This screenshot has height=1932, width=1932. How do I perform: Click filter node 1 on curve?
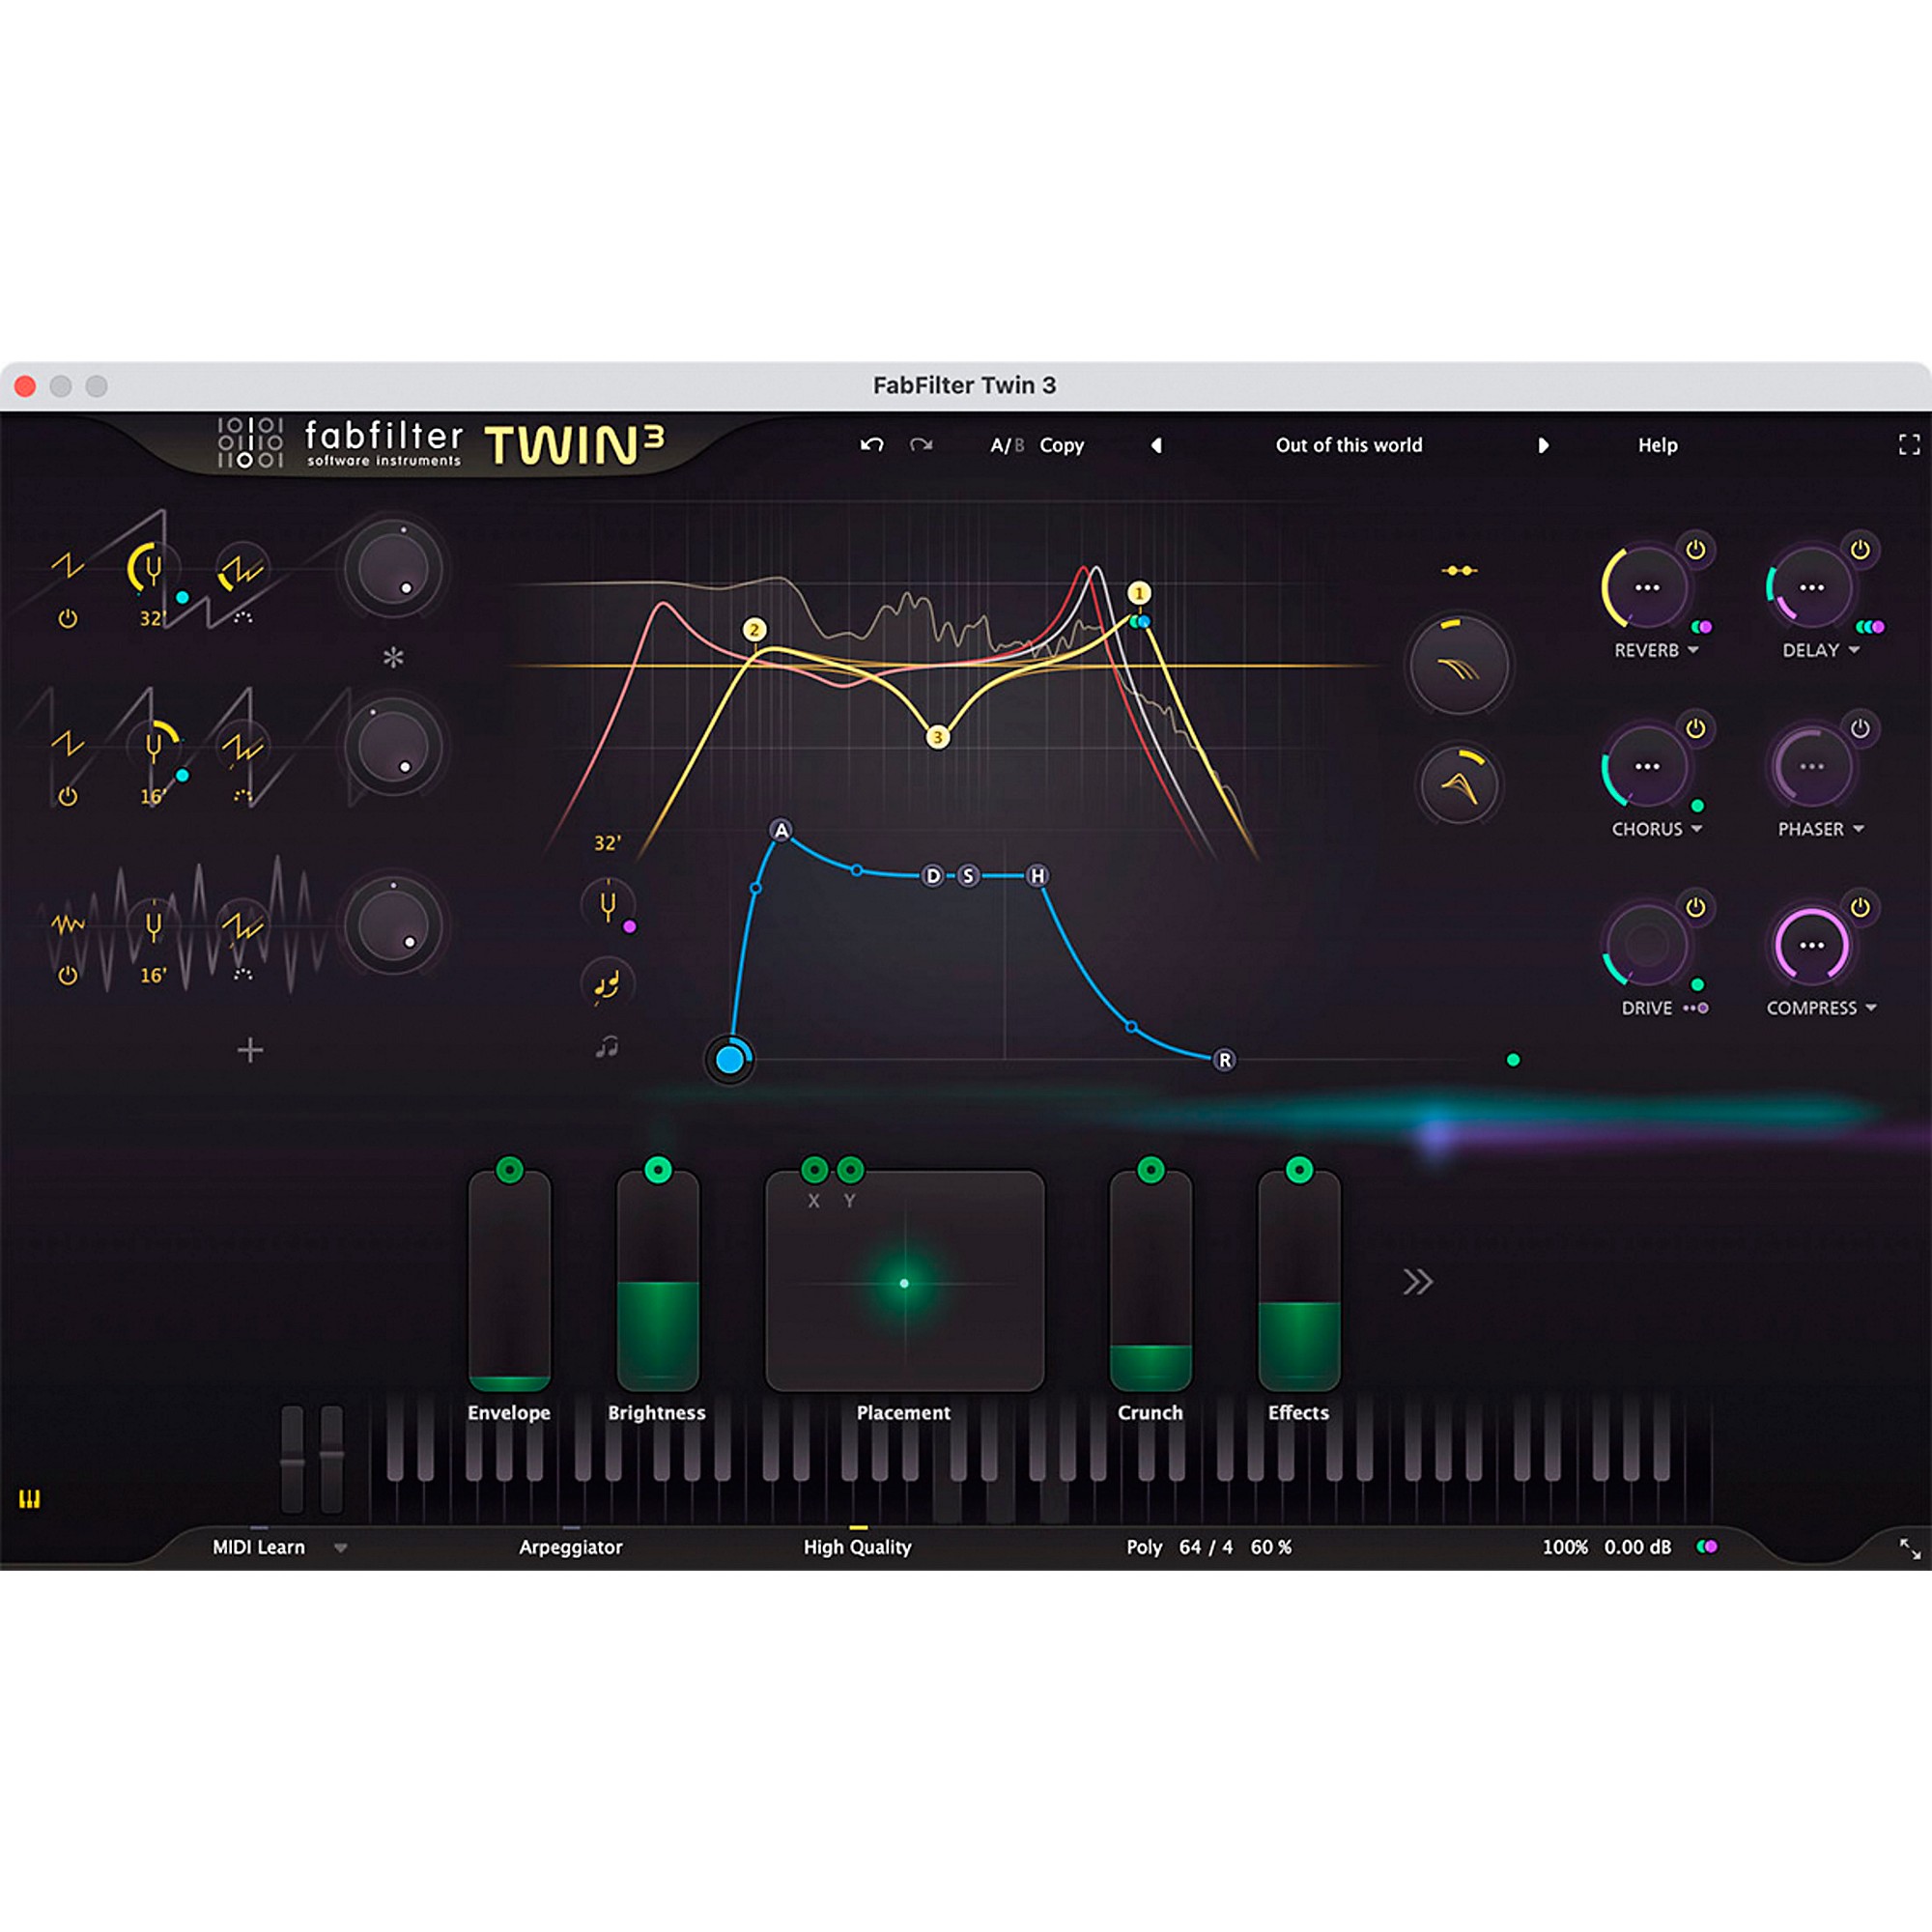pyautogui.click(x=1138, y=593)
